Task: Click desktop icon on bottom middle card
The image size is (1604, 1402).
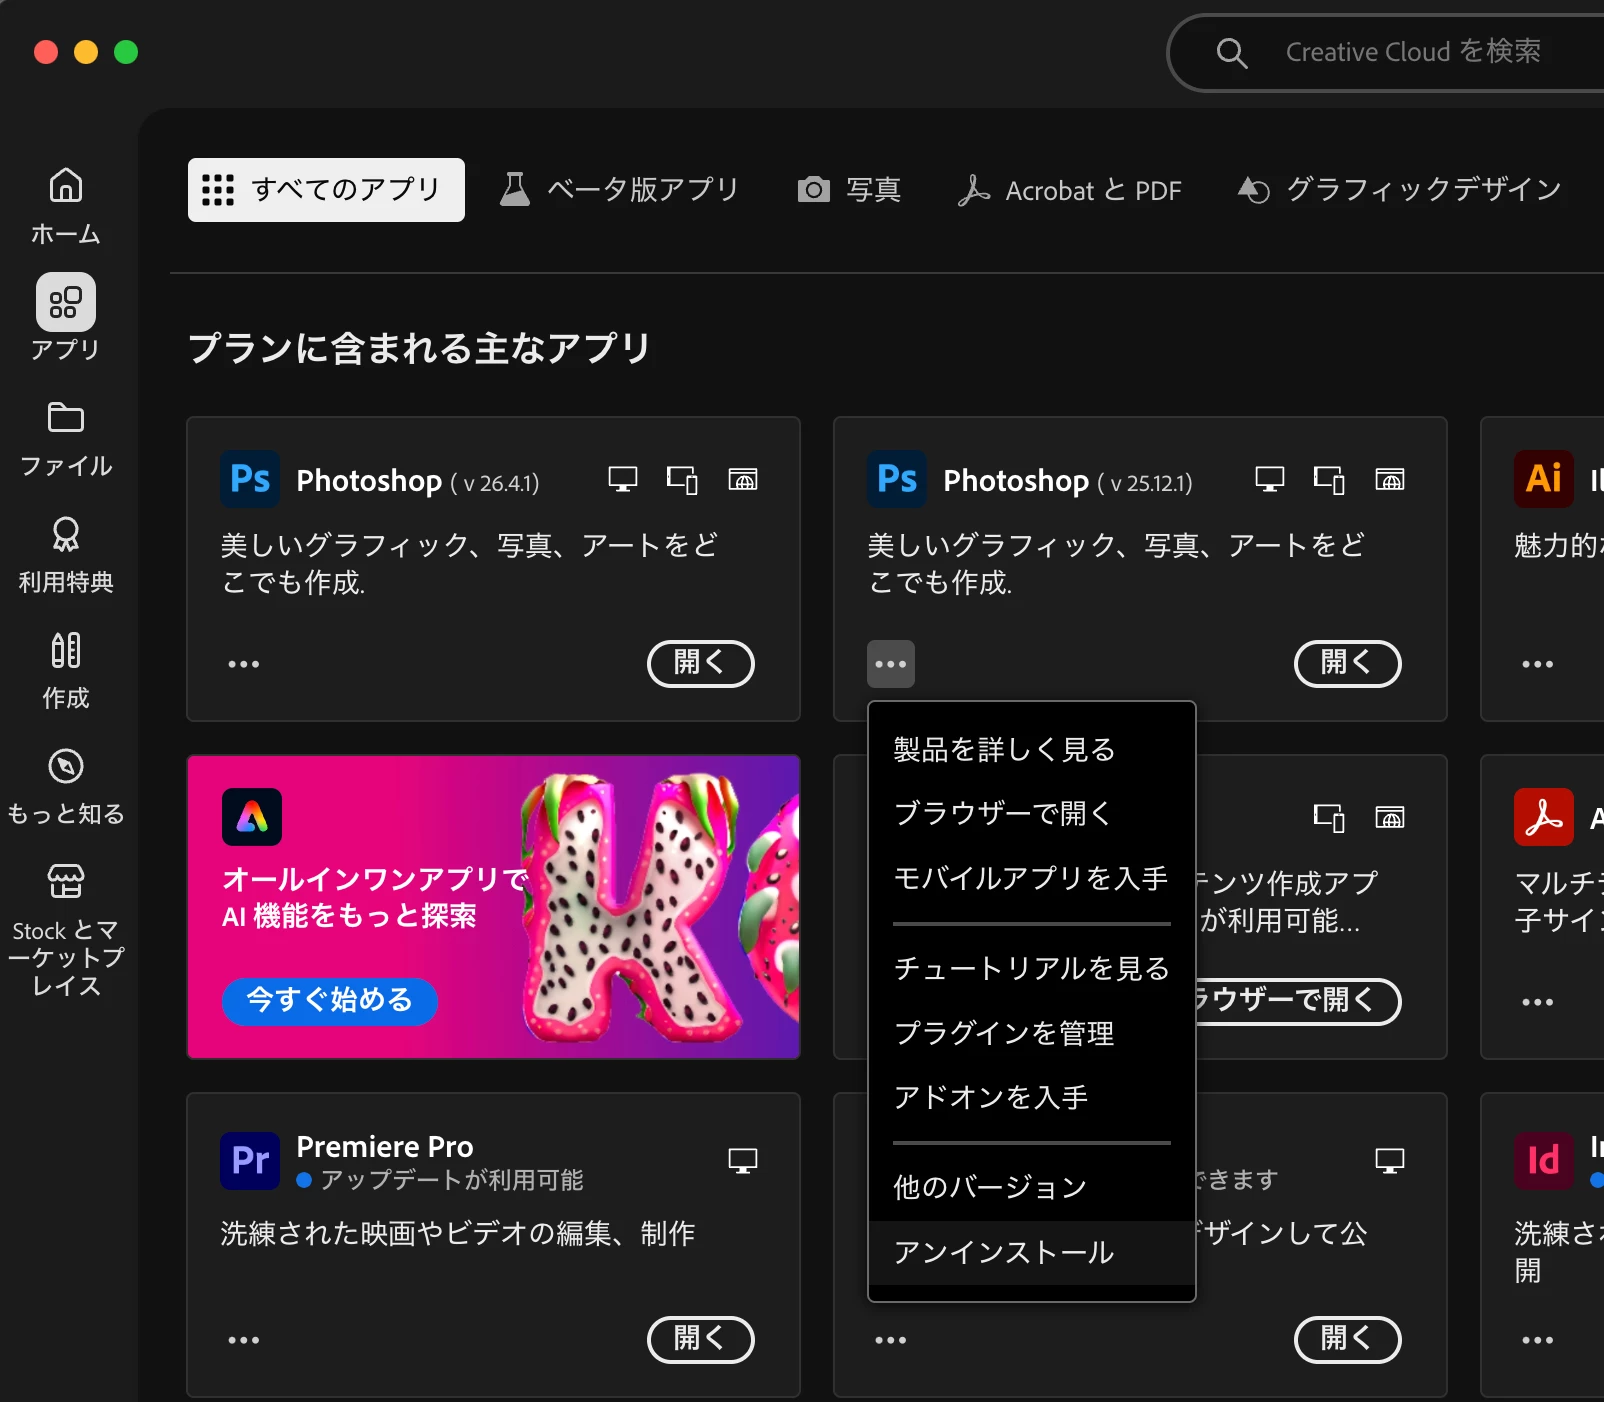Action: point(1390,1160)
